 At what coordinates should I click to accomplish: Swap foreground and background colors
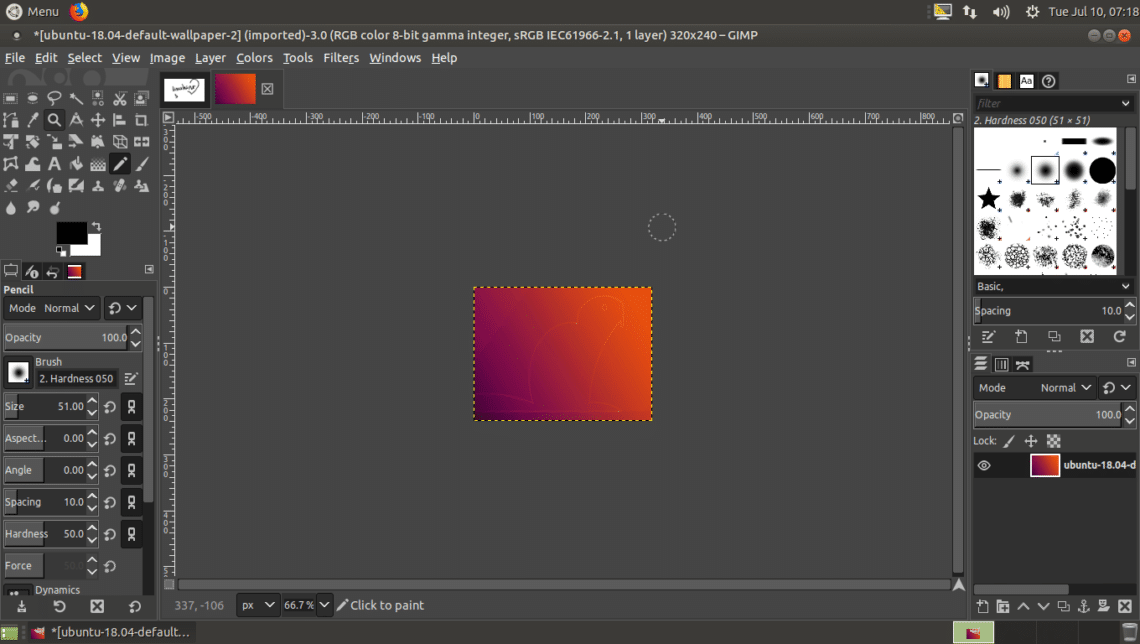(x=96, y=227)
